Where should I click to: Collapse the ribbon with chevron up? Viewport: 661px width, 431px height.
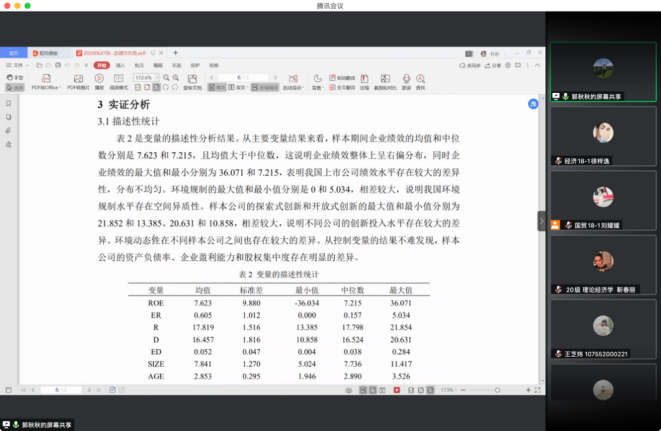click(x=537, y=65)
